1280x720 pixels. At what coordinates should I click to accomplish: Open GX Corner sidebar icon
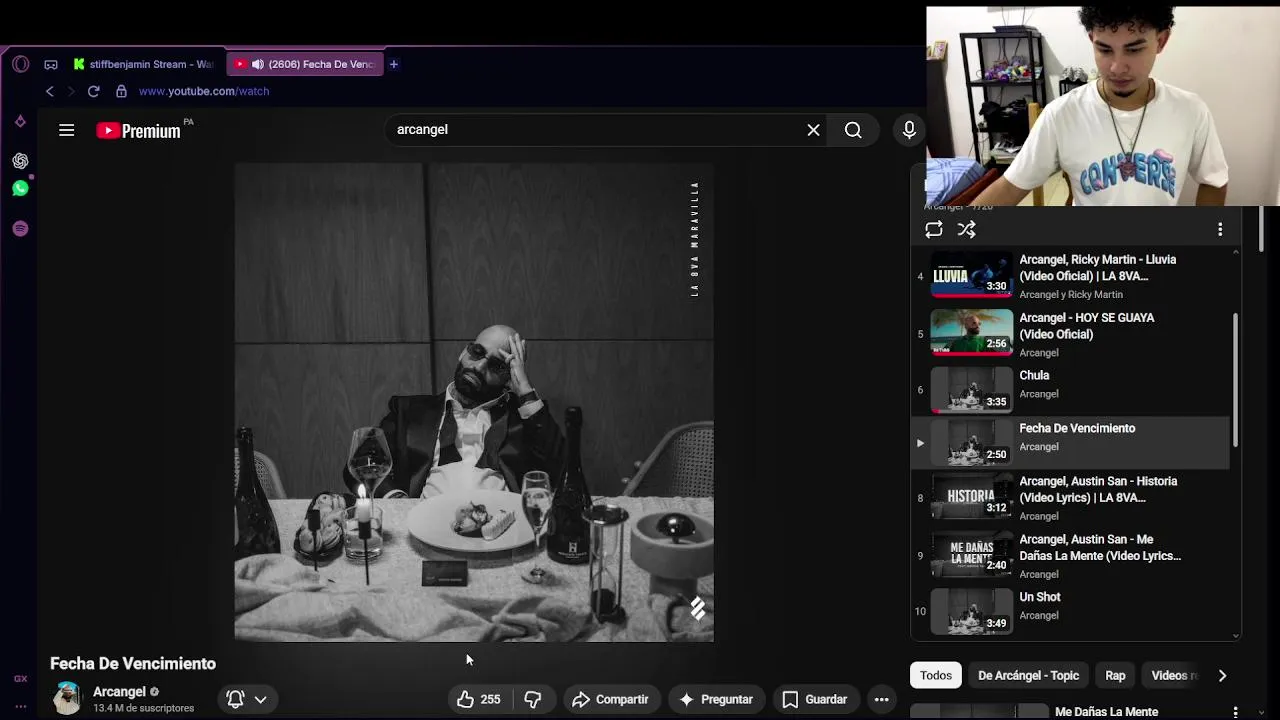click(20, 678)
